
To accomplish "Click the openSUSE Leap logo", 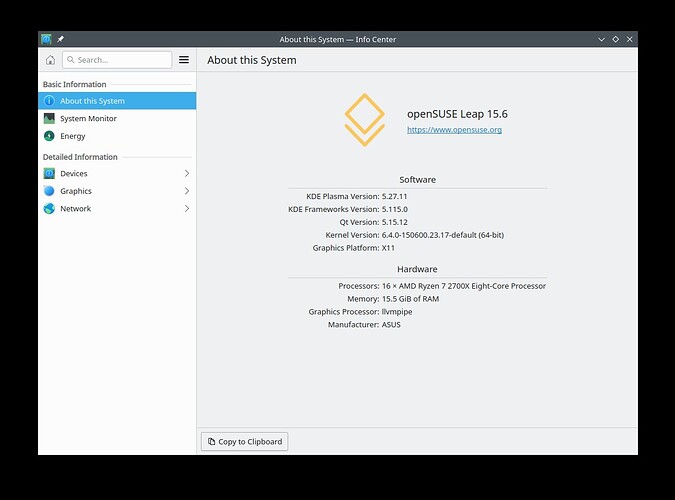I will pos(365,120).
